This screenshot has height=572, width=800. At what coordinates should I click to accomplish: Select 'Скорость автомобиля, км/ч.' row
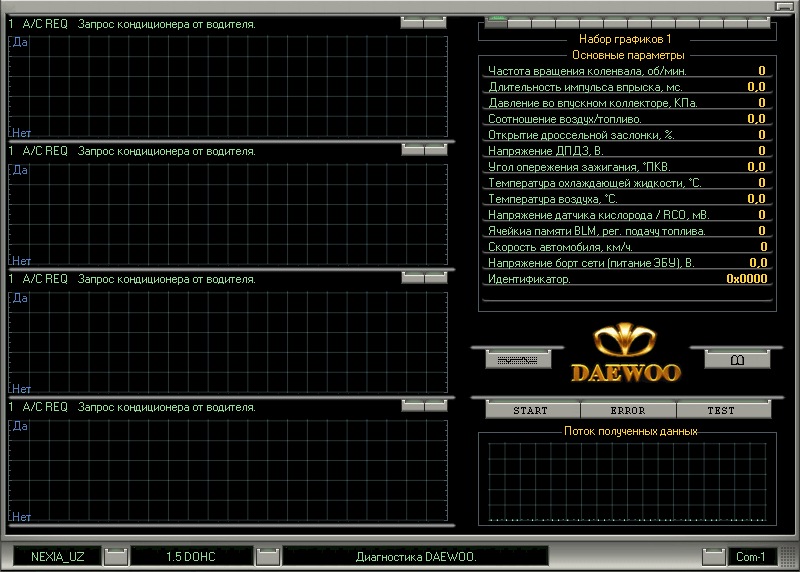[x=627, y=247]
